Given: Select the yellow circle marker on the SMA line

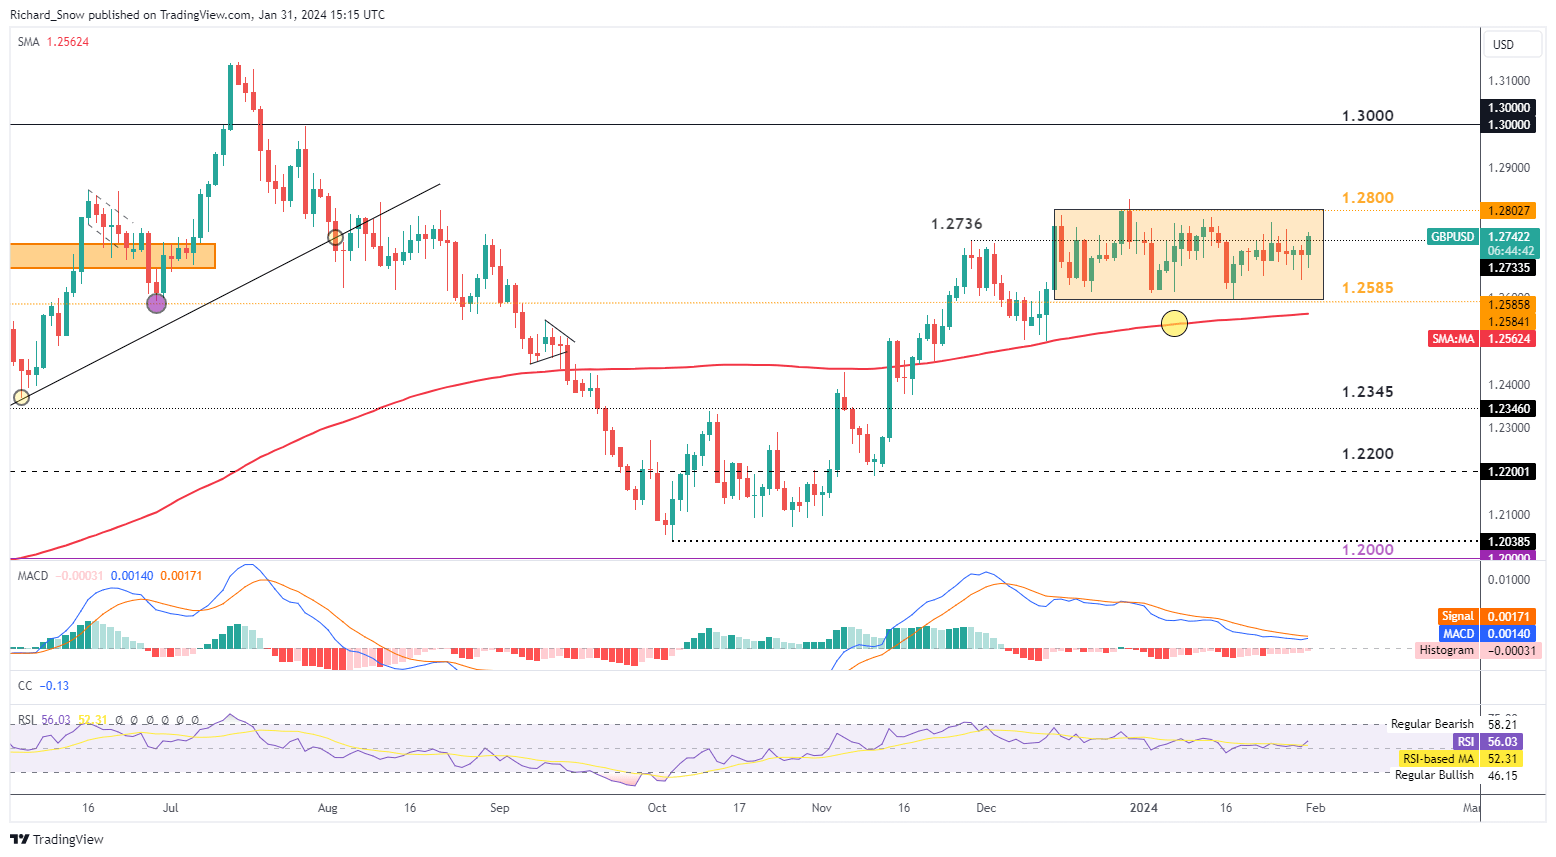Looking at the screenshot, I should (x=1174, y=323).
